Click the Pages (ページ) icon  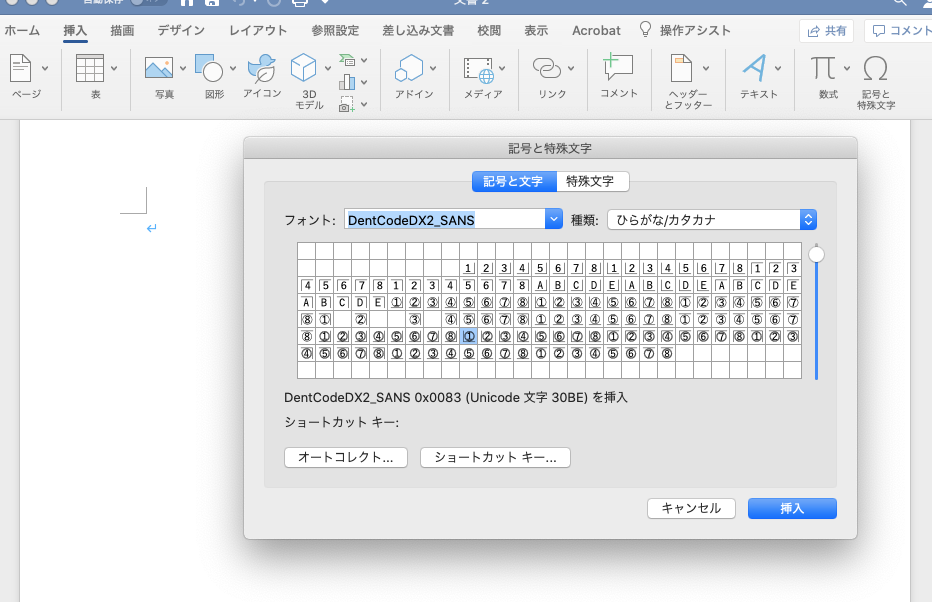[x=21, y=69]
